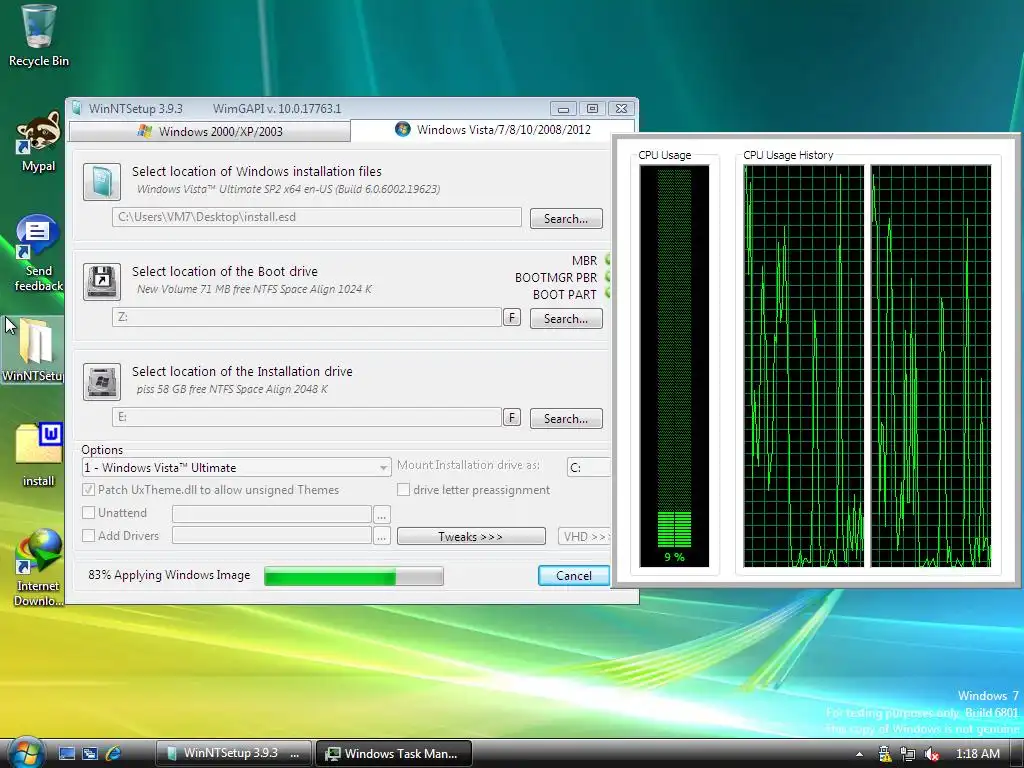Click the Switch between windows quick launch icon
Screen dimensions: 1024x768
point(89,754)
